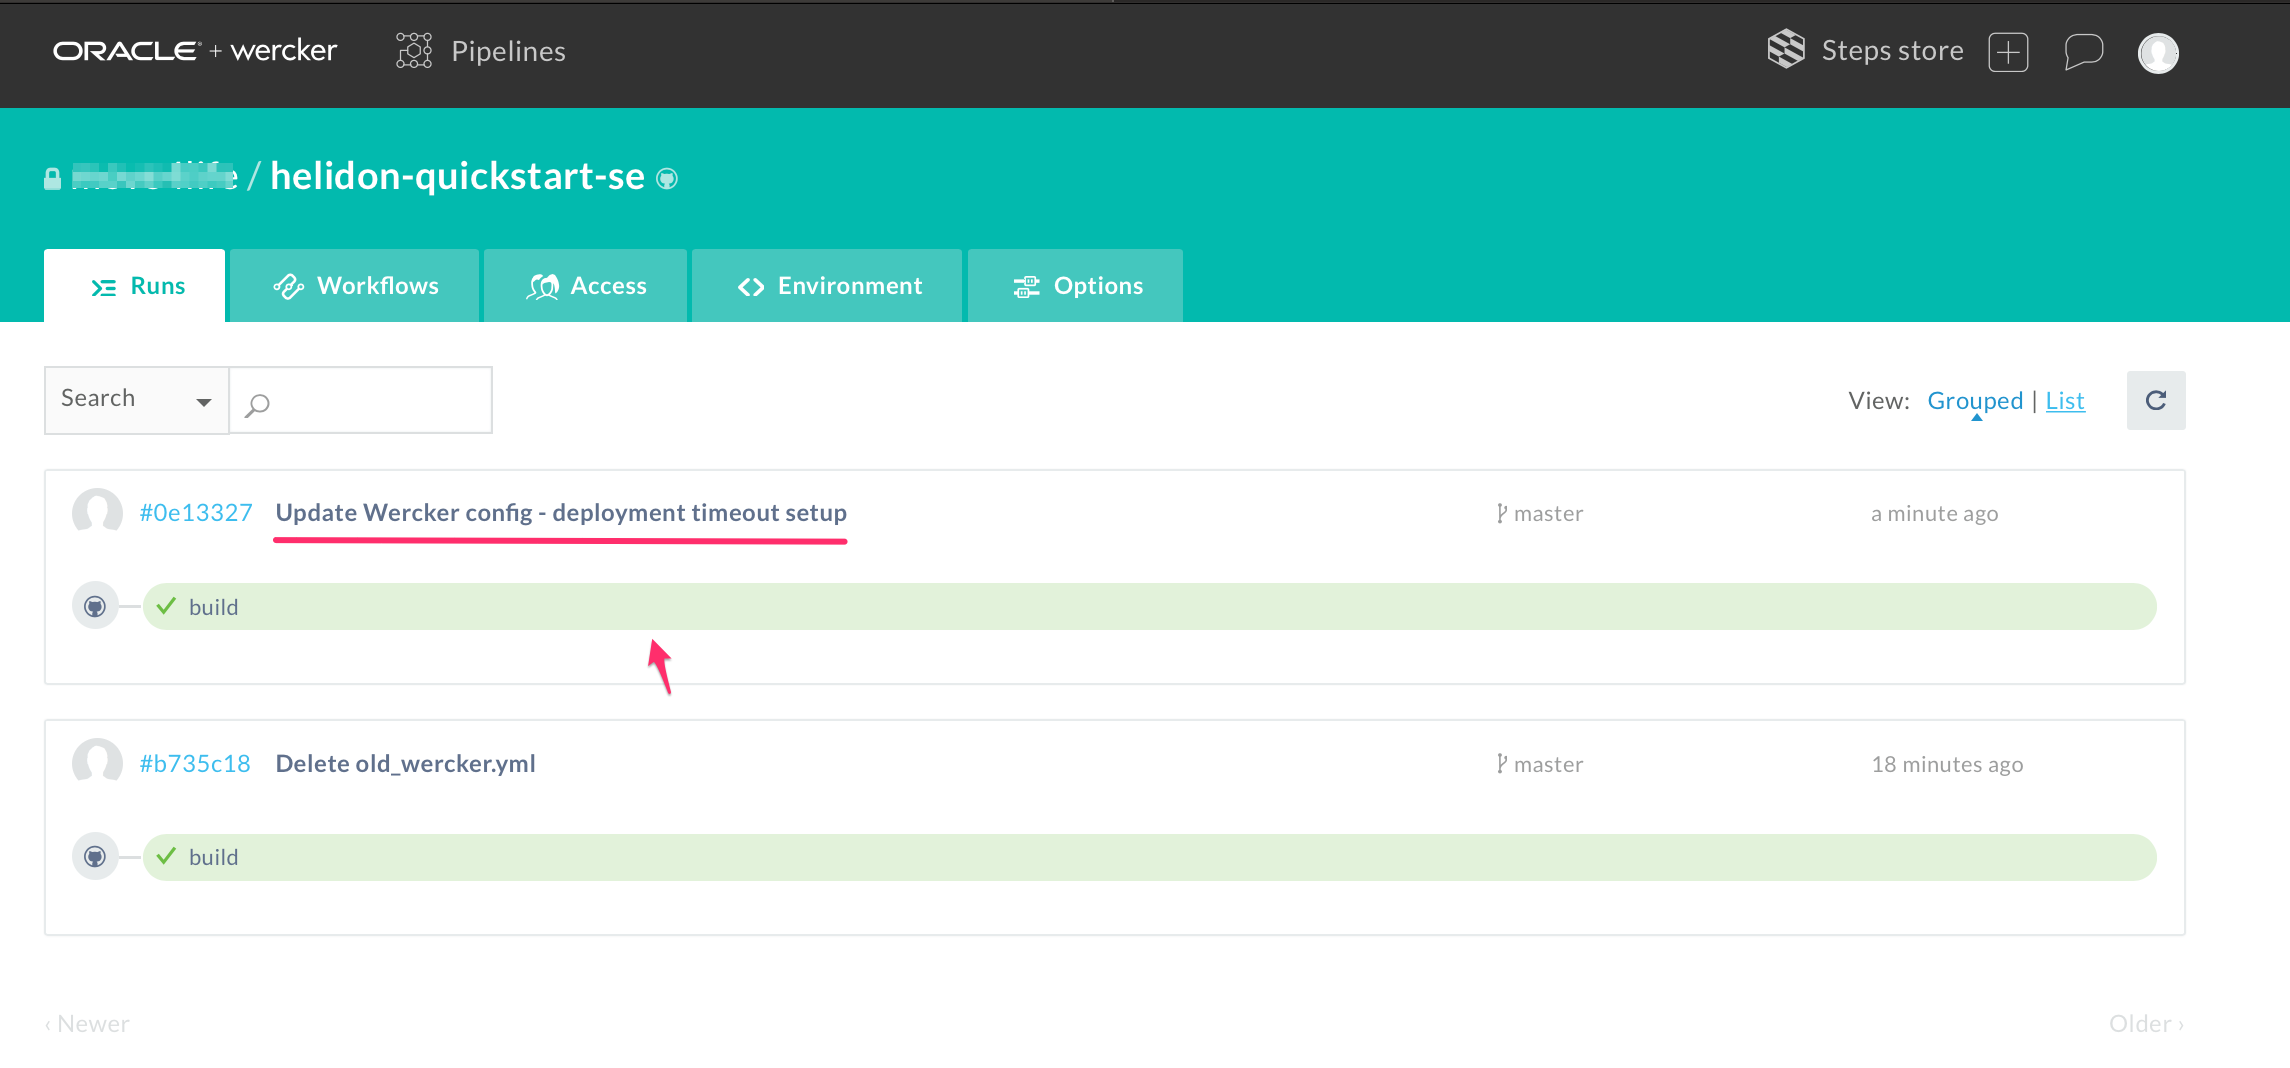2290x1068 pixels.
Task: Click 'a minute ago' timestamp
Action: 1934,514
